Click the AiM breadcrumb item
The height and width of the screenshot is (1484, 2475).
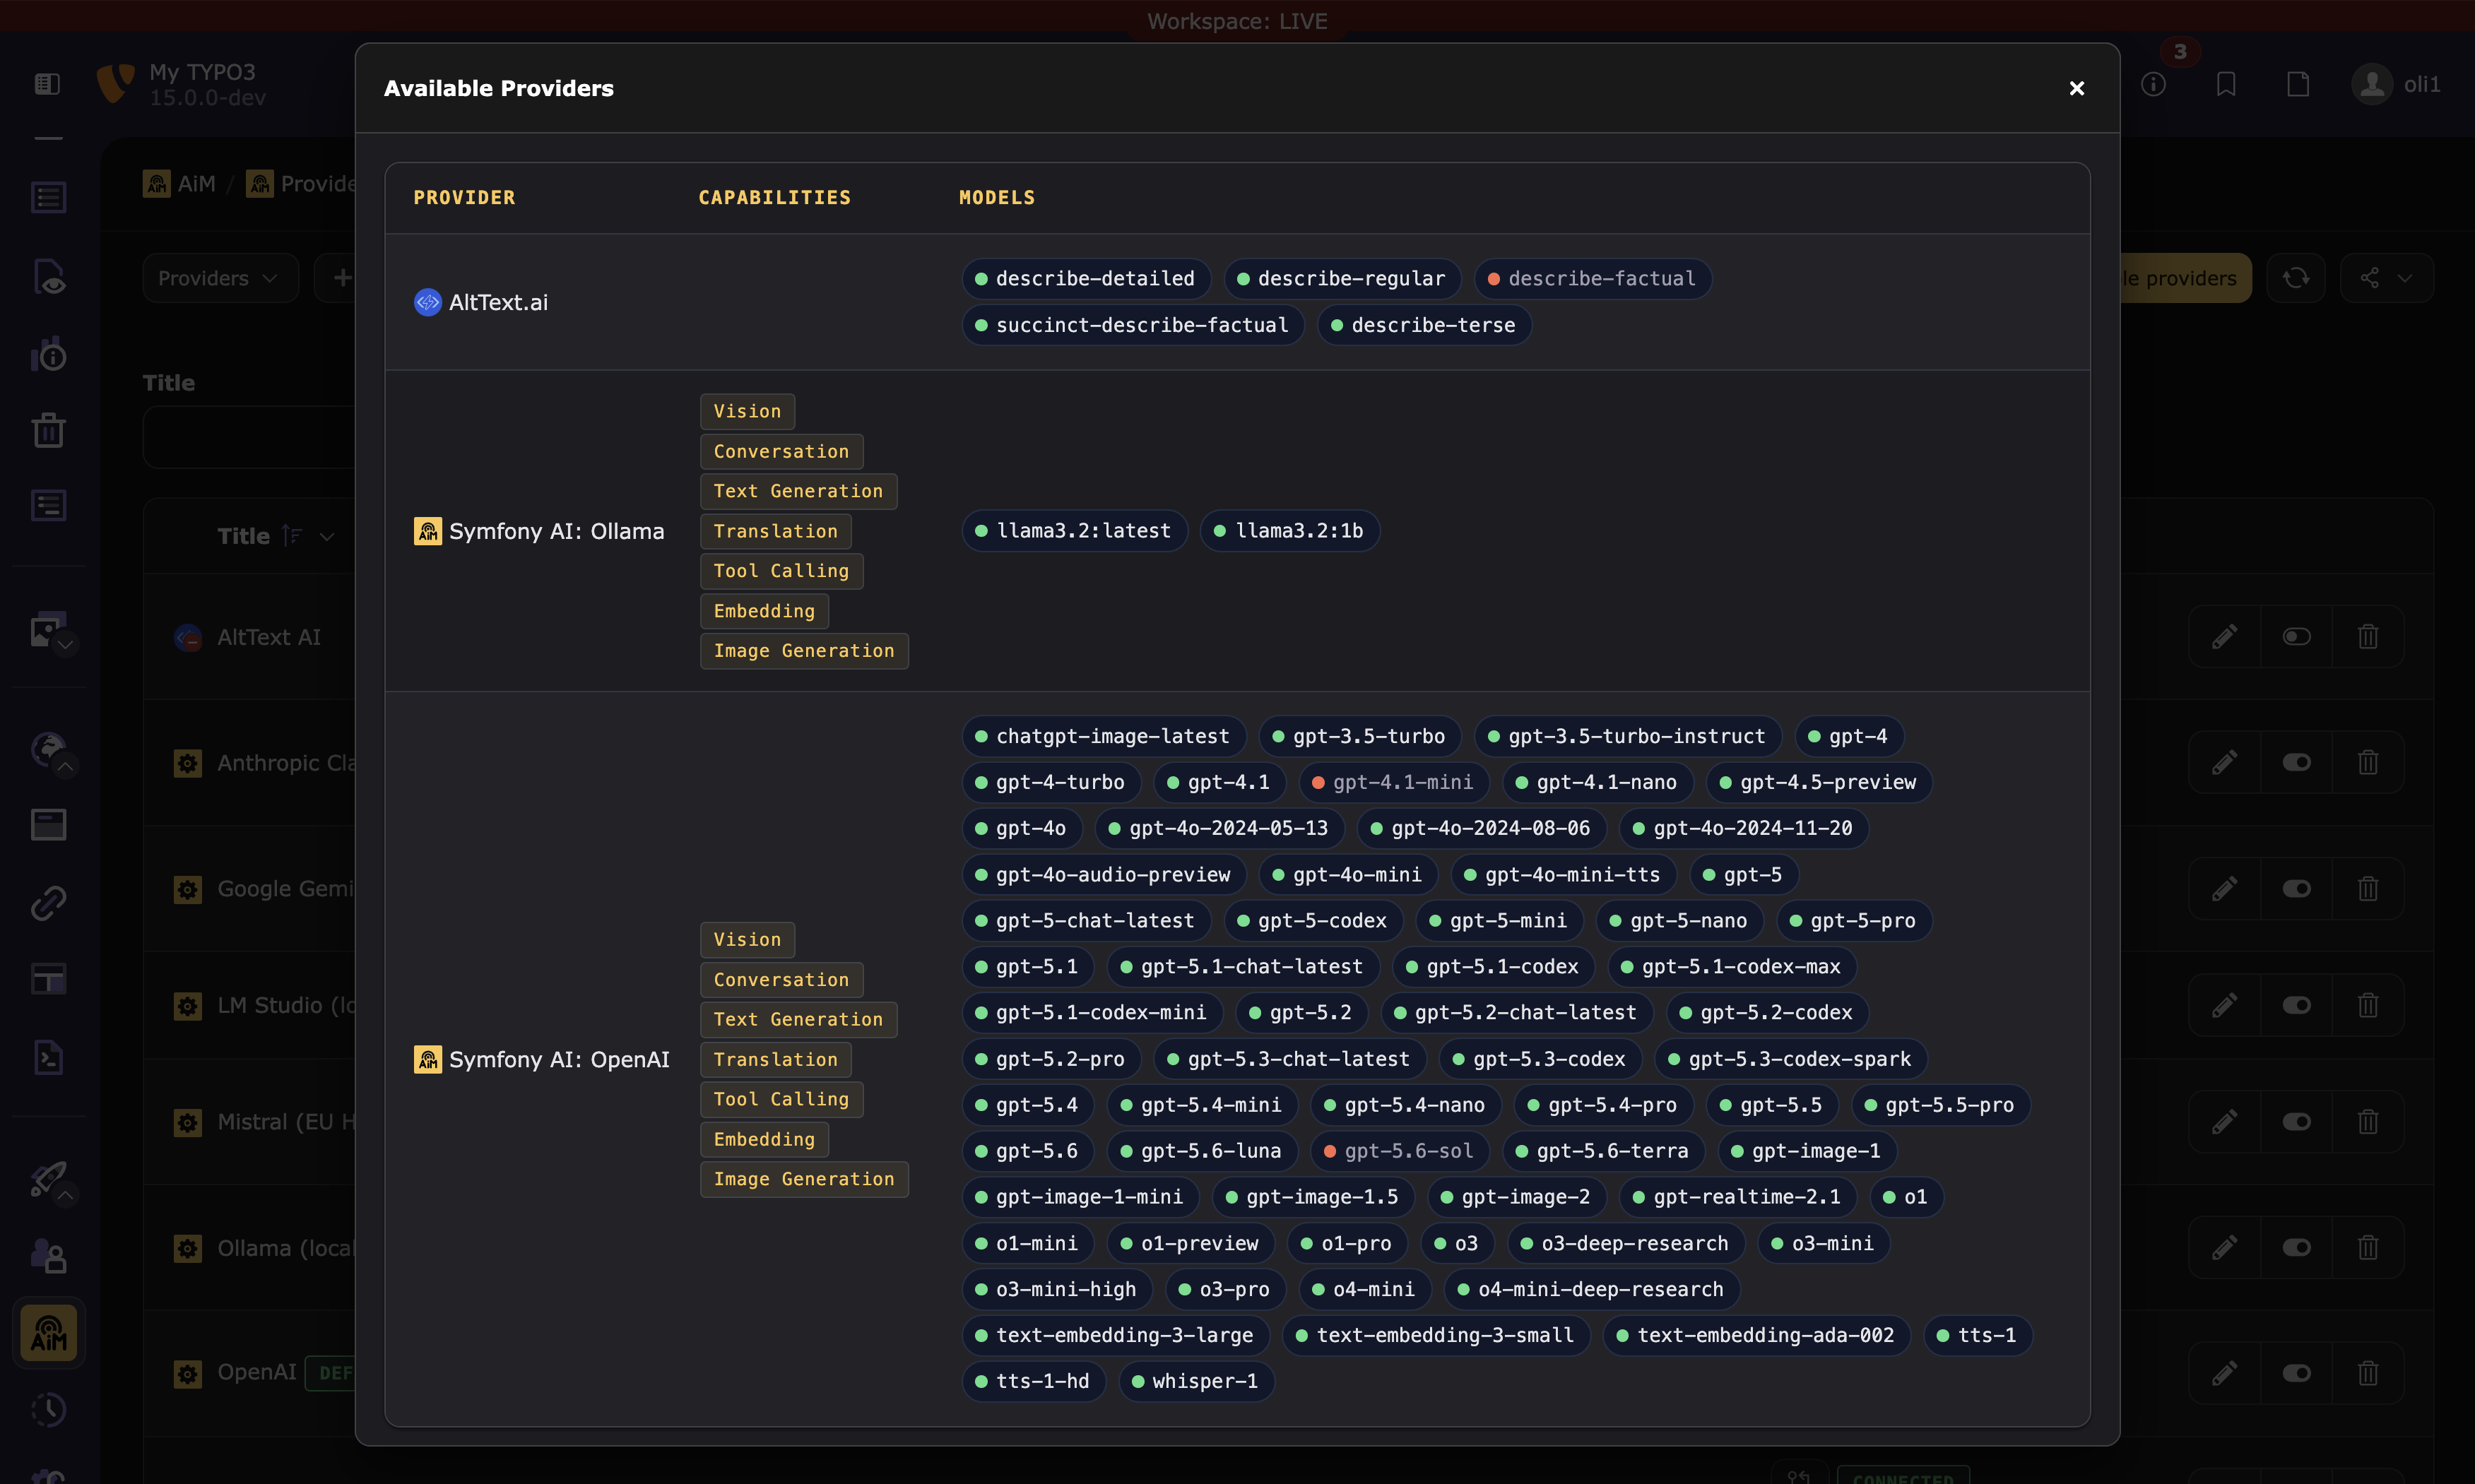coord(180,184)
